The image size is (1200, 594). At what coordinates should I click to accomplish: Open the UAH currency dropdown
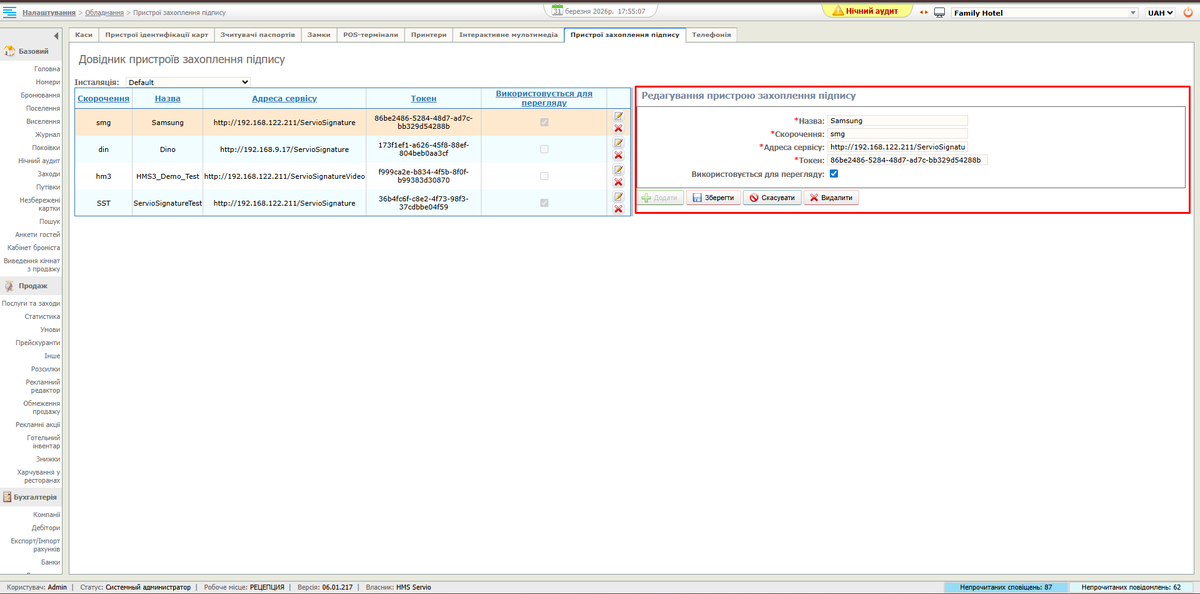1160,13
